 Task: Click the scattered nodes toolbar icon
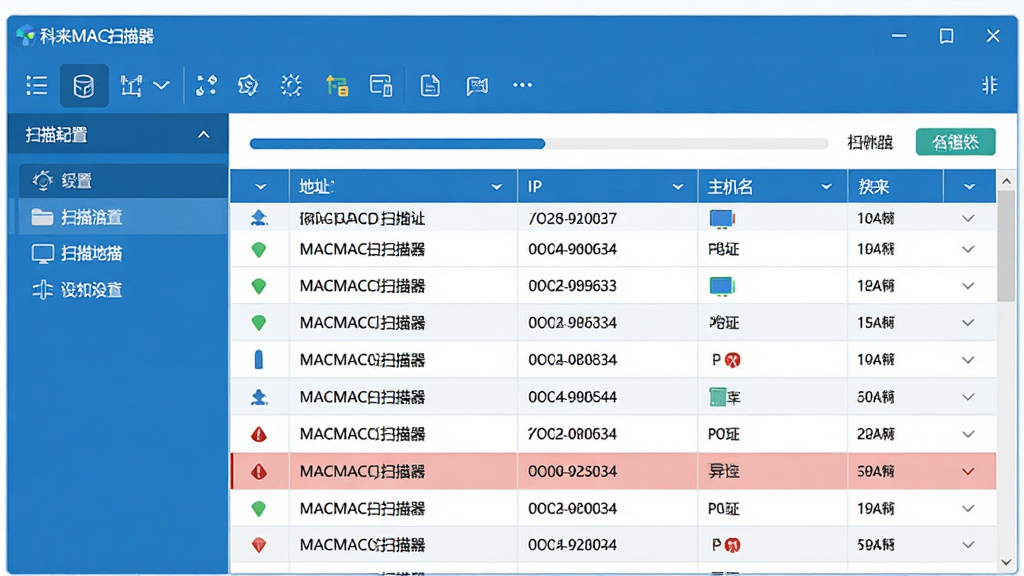point(206,86)
